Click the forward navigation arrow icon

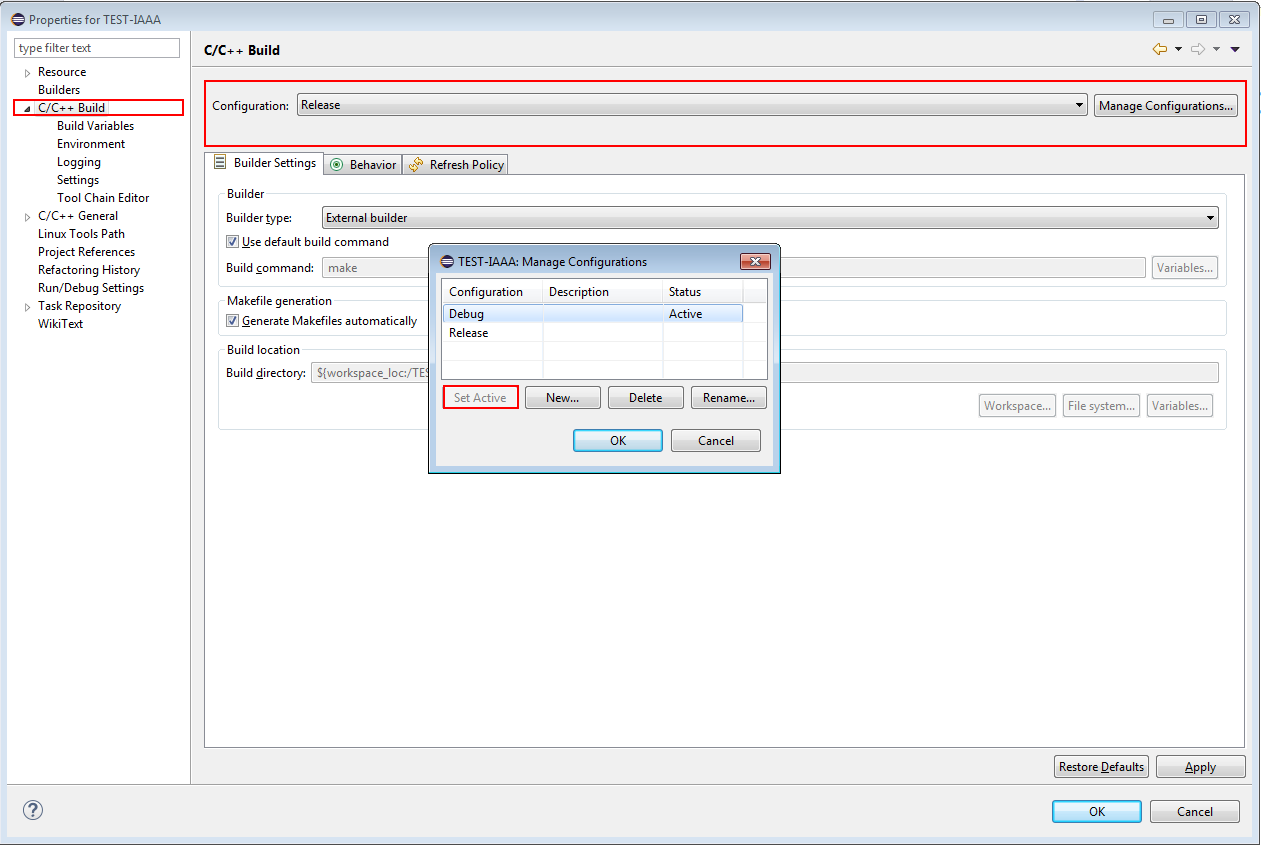click(1197, 49)
